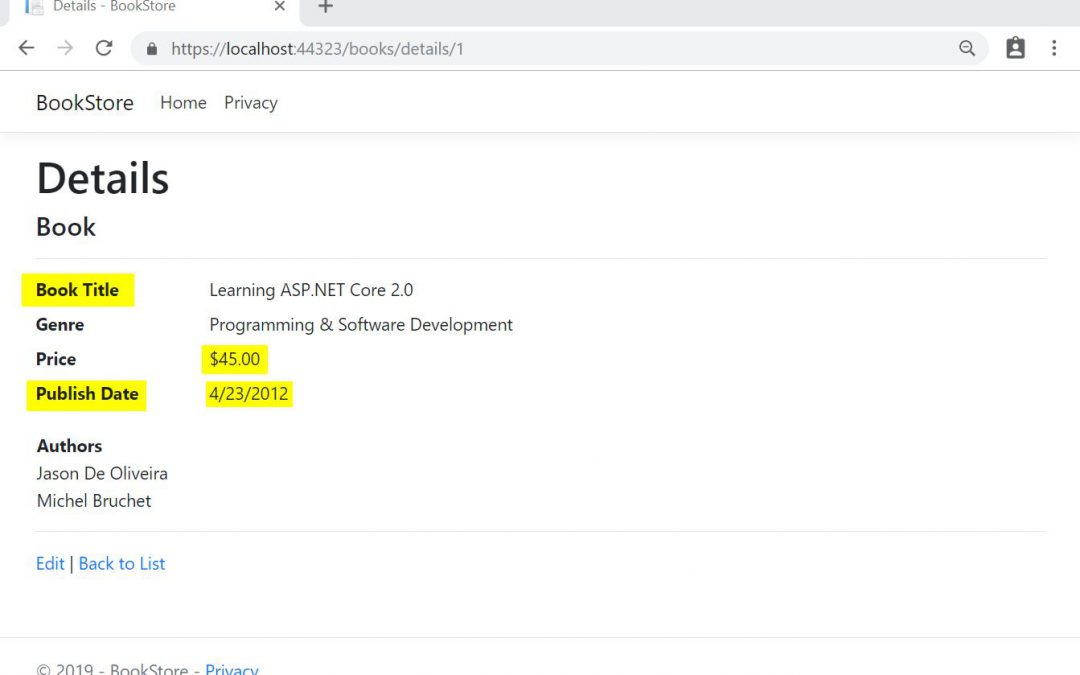The width and height of the screenshot is (1080, 675).
Task: Click the Edit link
Action: [50, 564]
